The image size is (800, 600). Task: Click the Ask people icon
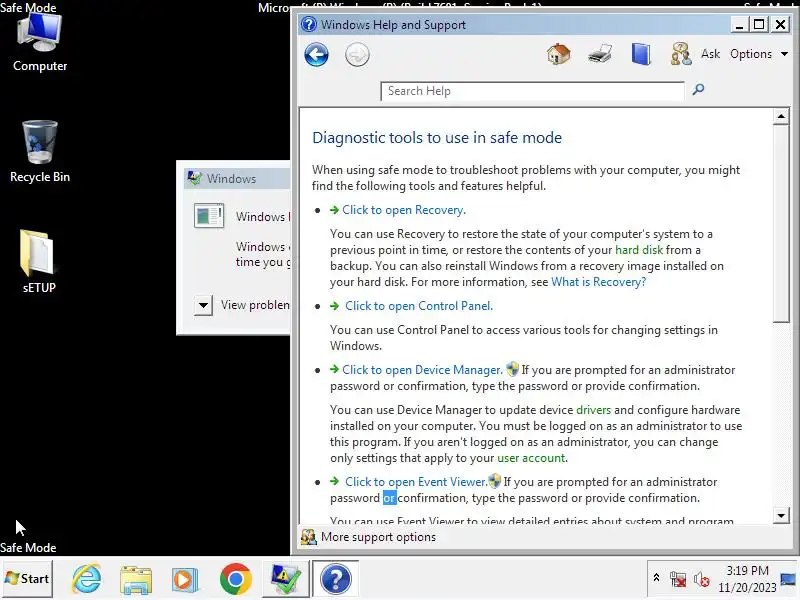[x=681, y=54]
